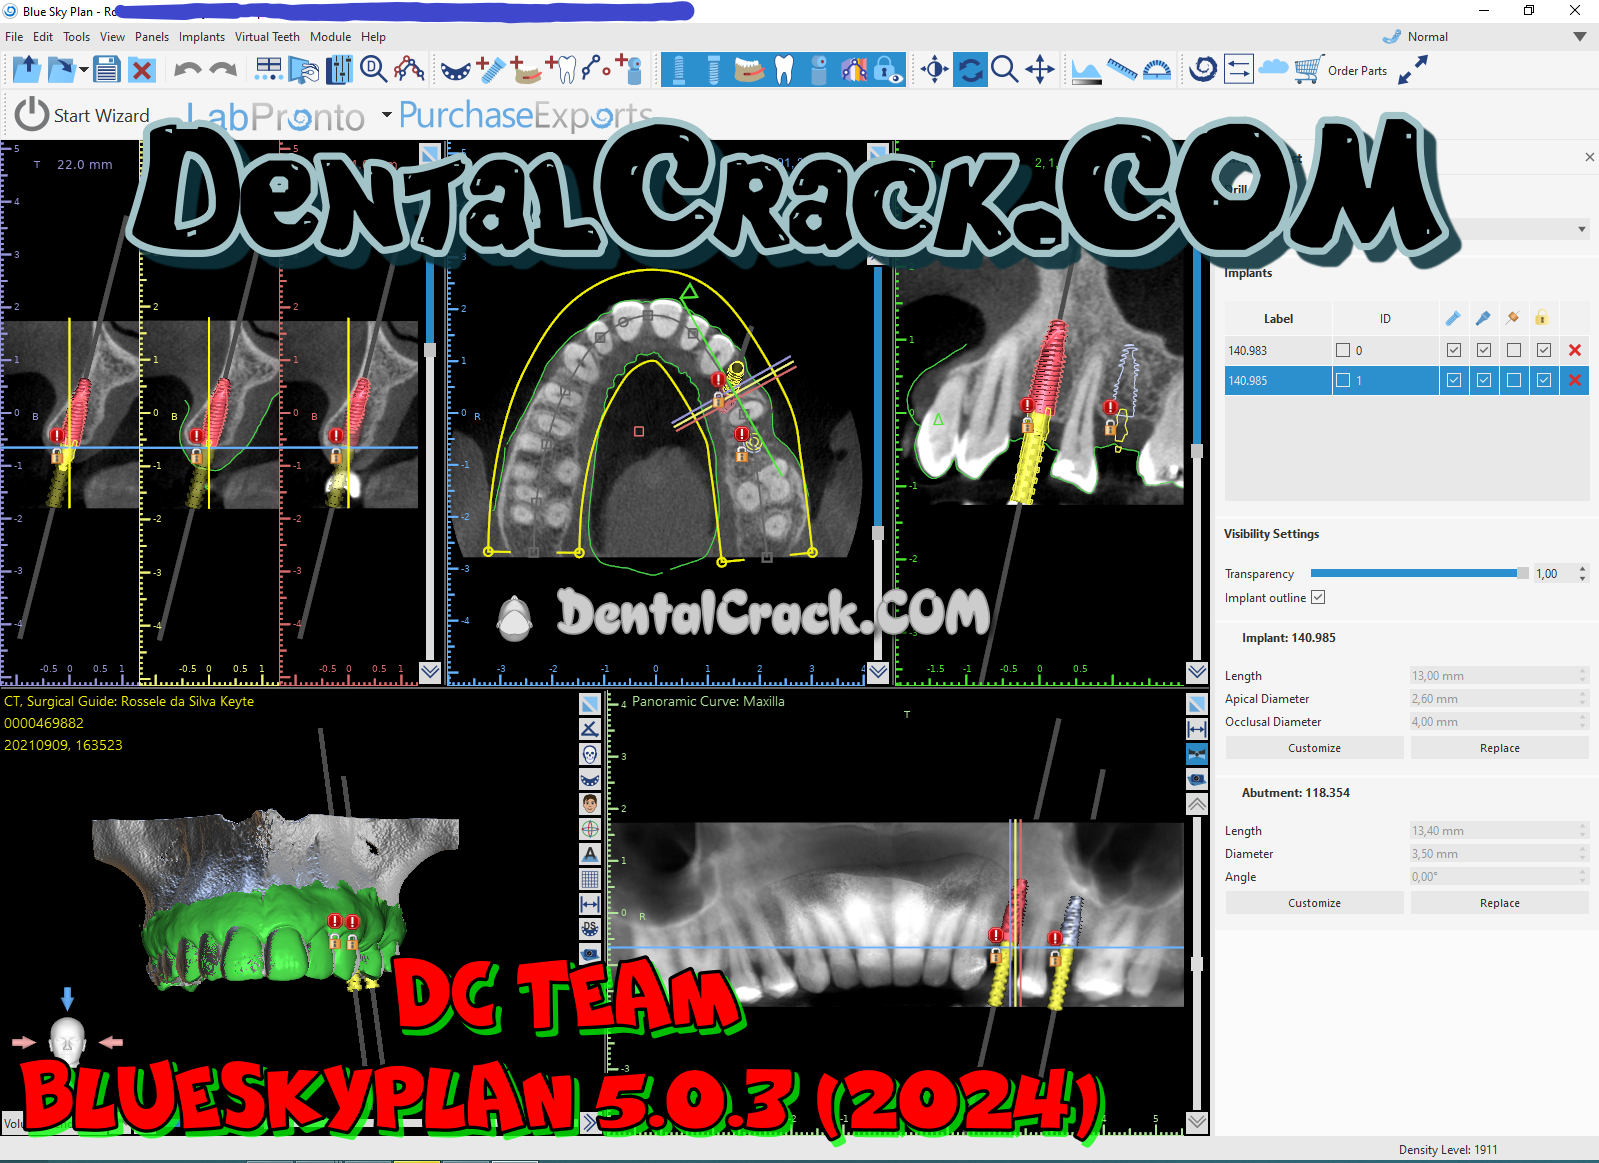Redo the last action
This screenshot has height=1163, width=1599.
[224, 69]
